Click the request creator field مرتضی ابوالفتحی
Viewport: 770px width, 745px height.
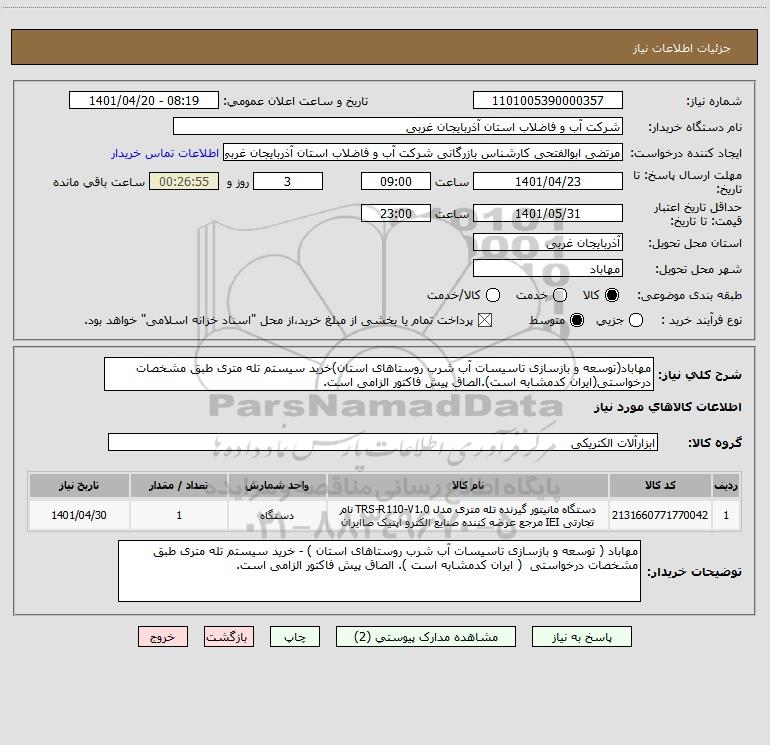point(423,153)
